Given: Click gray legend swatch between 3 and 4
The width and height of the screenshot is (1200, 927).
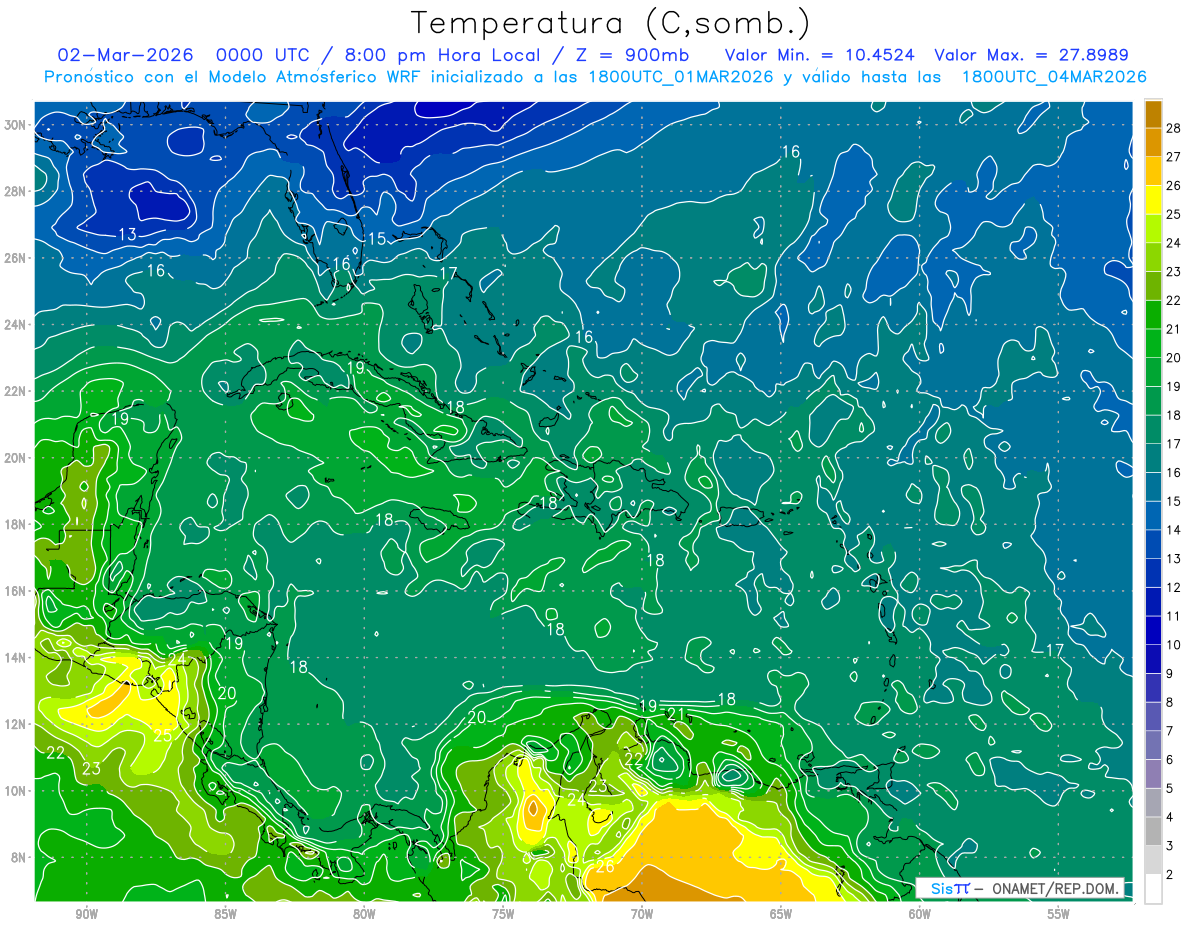Looking at the screenshot, I should (x=1153, y=831).
